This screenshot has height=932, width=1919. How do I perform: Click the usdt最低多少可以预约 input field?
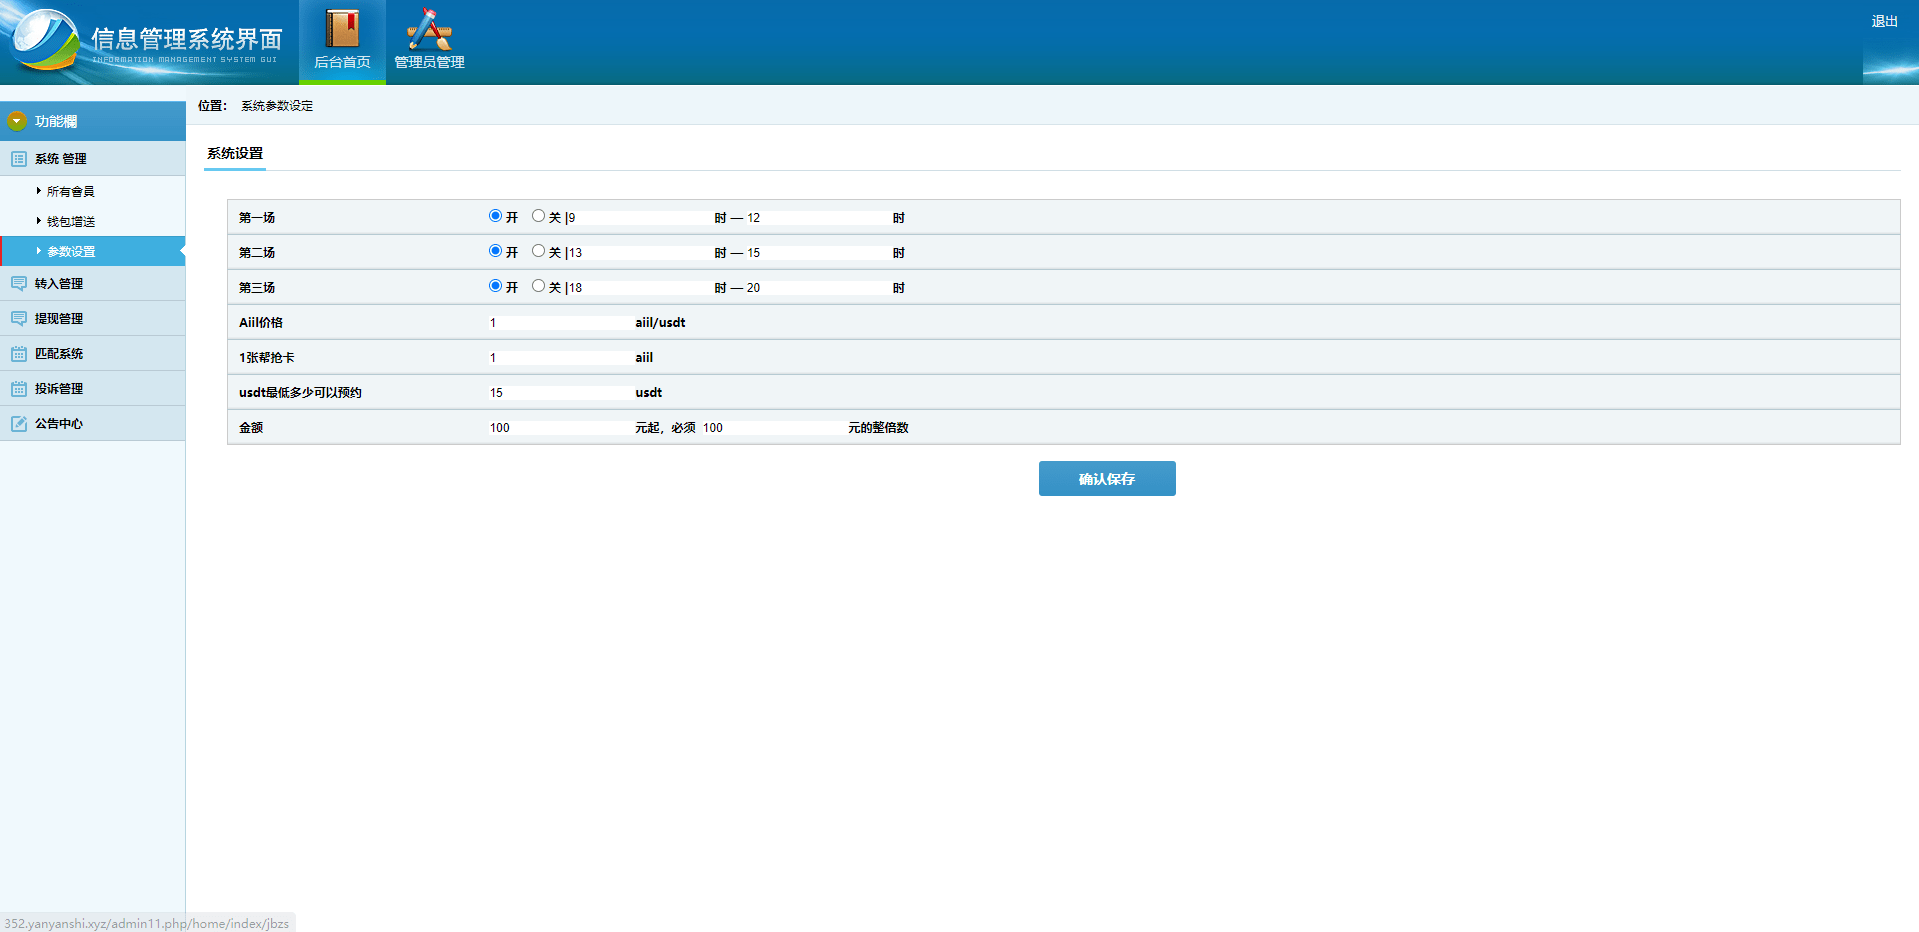pyautogui.click(x=558, y=393)
